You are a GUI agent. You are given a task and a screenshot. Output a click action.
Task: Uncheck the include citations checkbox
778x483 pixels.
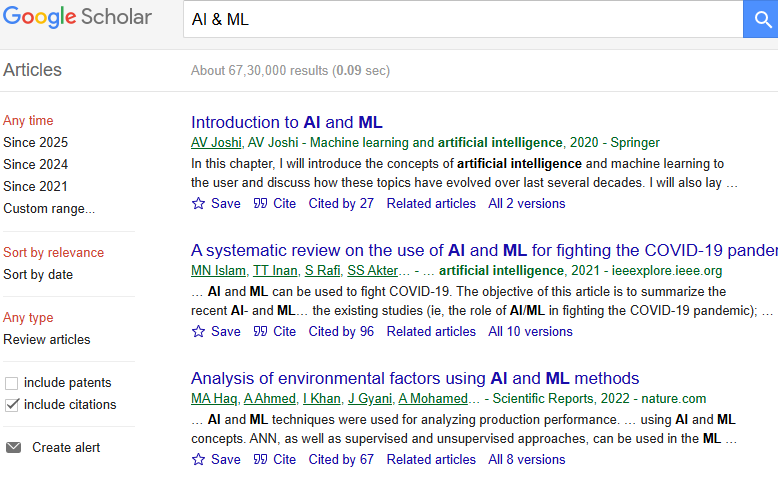[x=11, y=405]
